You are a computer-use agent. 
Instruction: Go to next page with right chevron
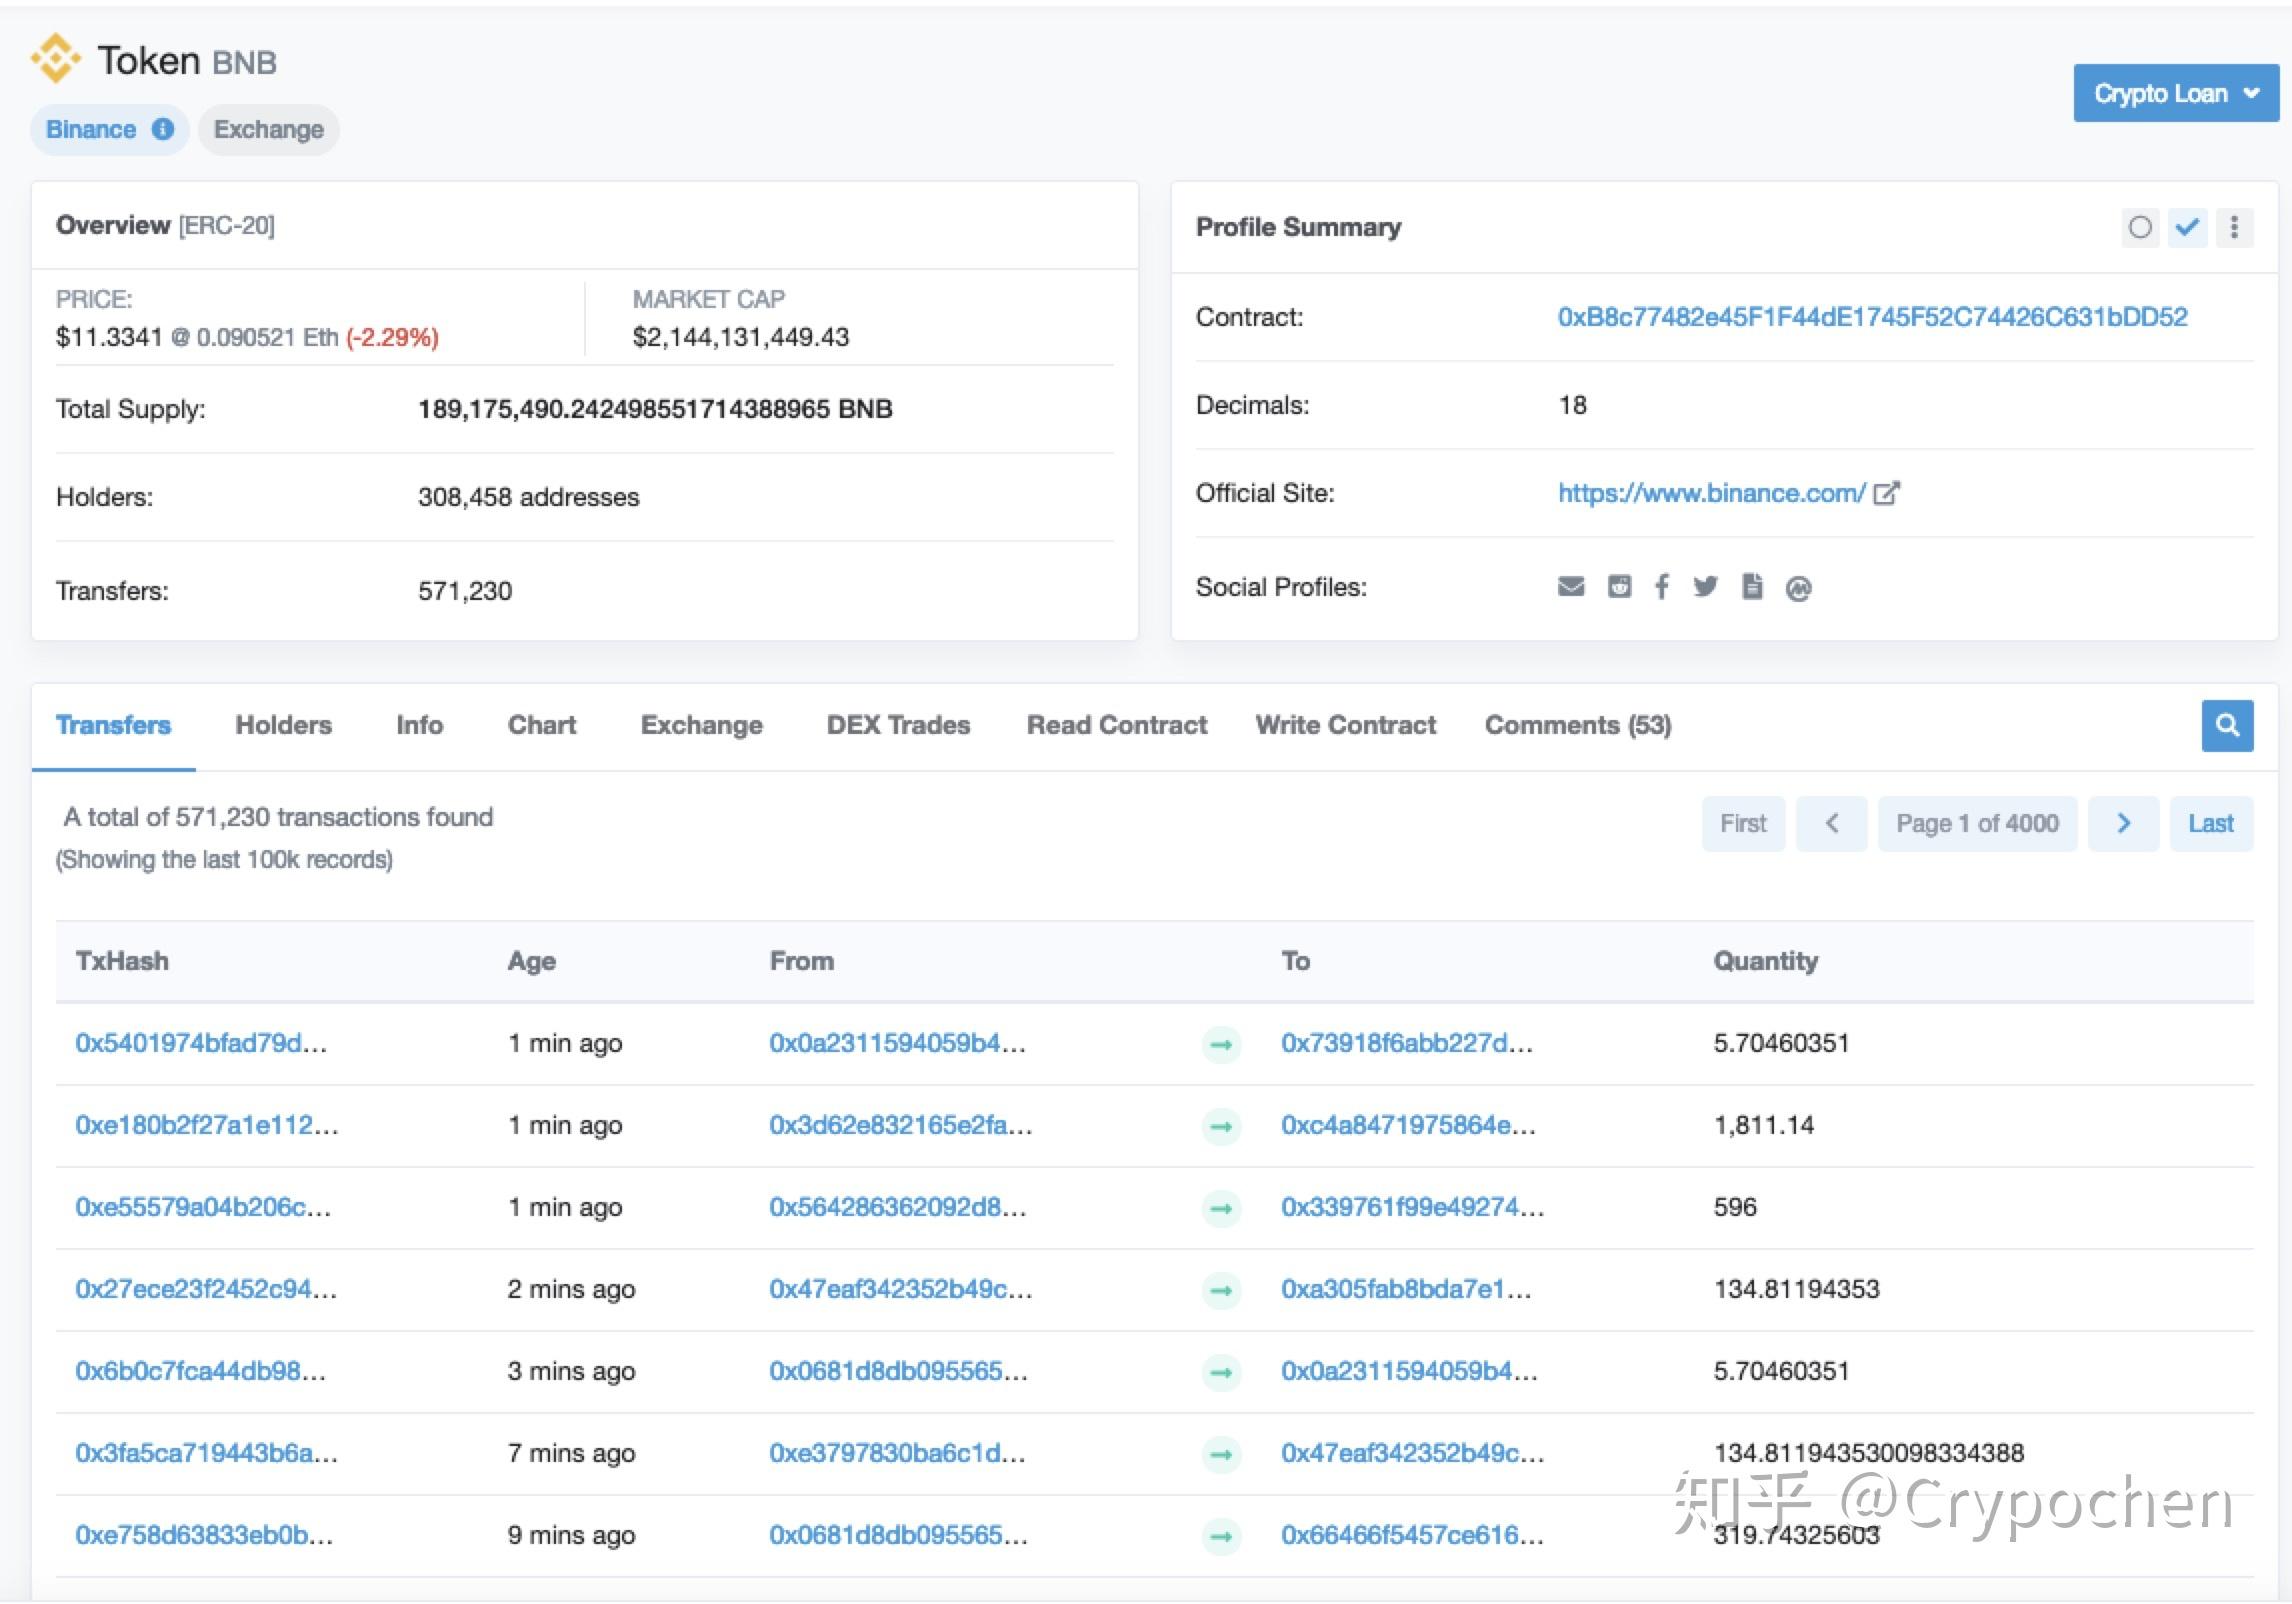(2123, 823)
